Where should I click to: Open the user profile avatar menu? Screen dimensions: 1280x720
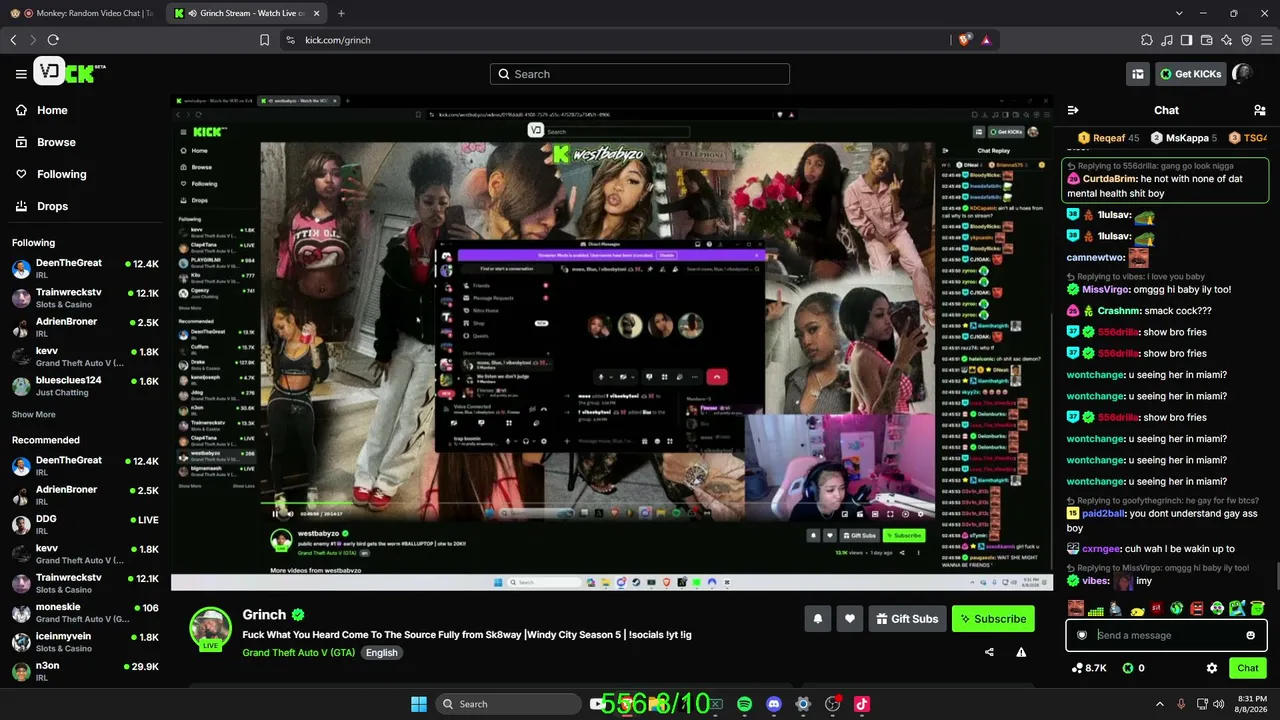(x=1242, y=73)
